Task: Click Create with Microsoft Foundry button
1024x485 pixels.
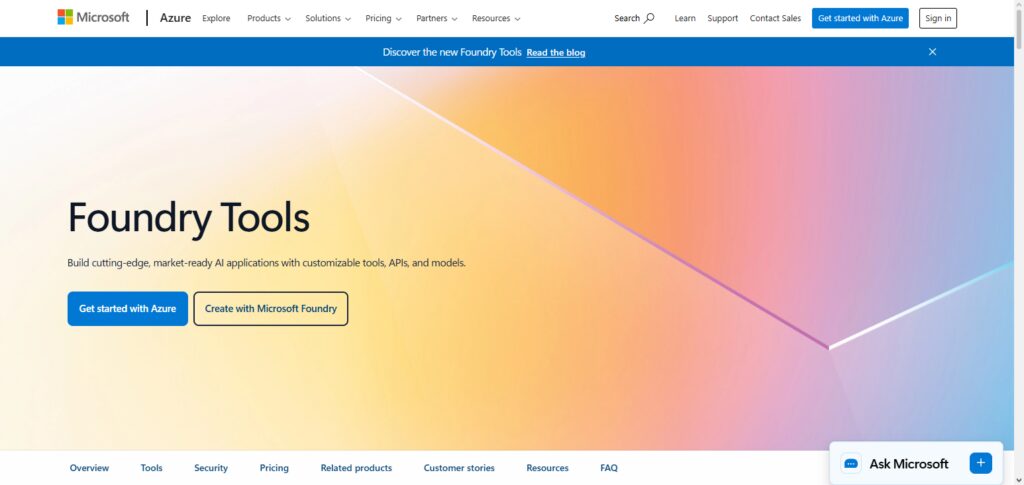Action: 271,309
